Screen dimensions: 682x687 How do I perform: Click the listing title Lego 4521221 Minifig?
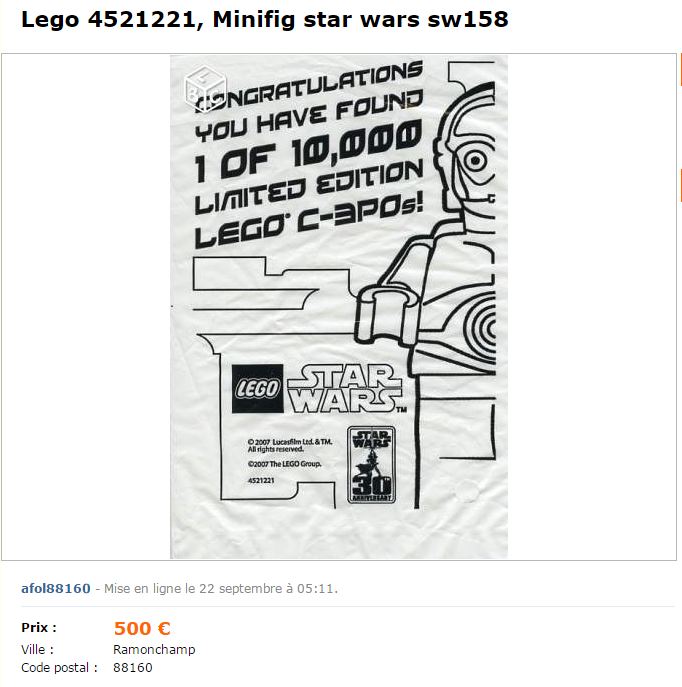click(265, 20)
